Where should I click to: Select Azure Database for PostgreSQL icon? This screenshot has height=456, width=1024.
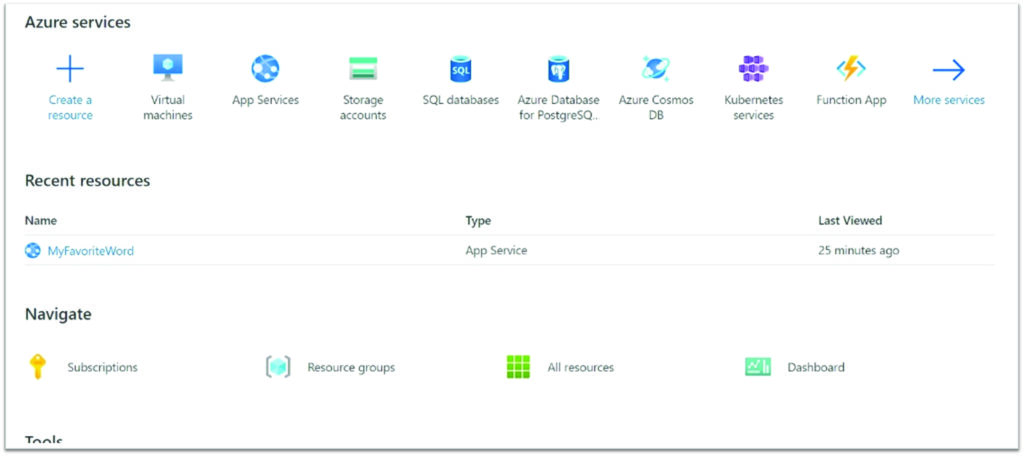tap(558, 69)
